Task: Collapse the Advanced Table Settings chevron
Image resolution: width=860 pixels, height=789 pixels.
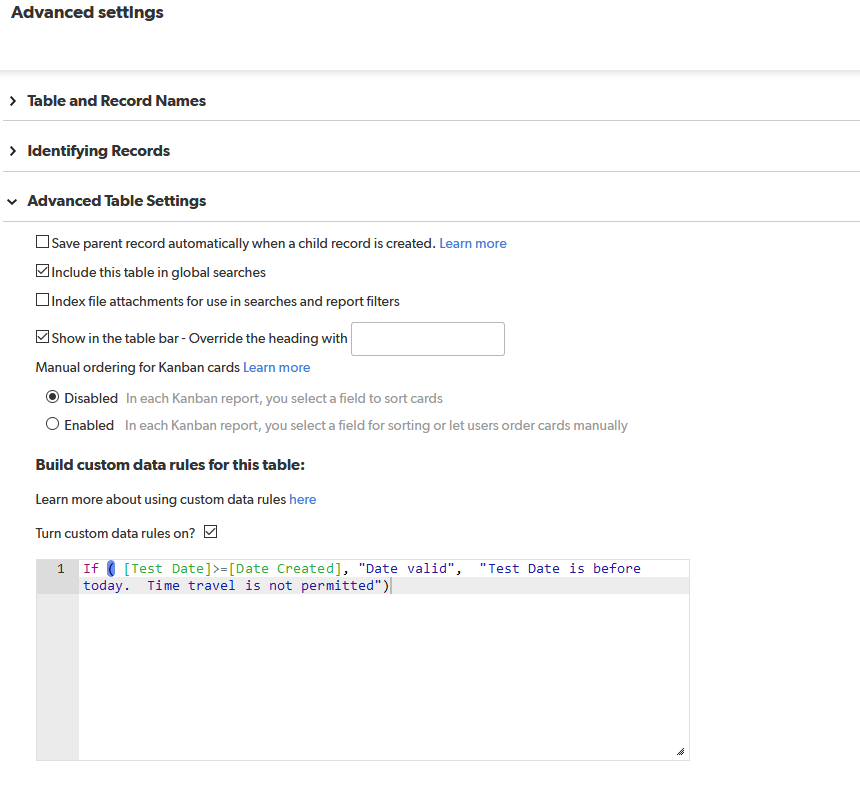Action: [13, 201]
